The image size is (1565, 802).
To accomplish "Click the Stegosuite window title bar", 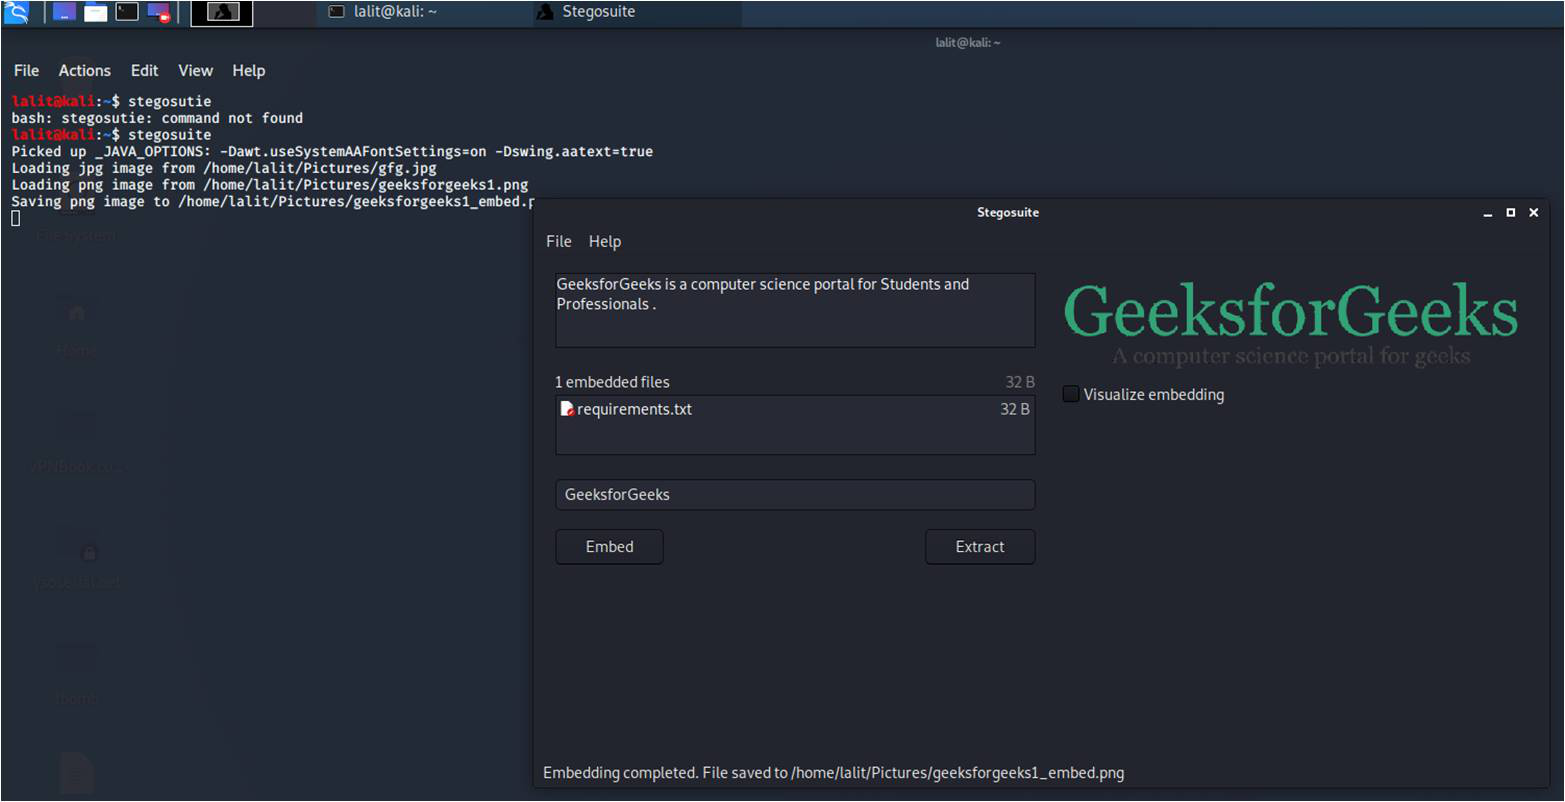I will tap(1007, 212).
